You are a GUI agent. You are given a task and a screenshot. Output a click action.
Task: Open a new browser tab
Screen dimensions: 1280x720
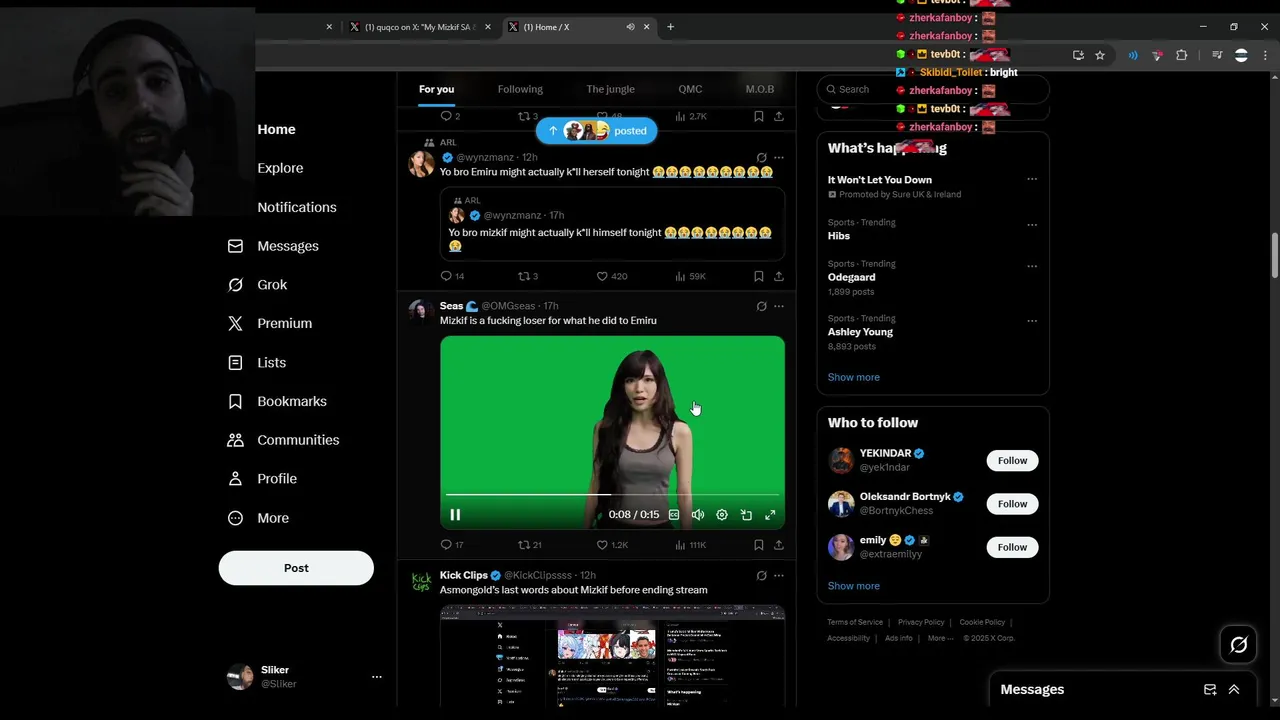click(x=670, y=27)
